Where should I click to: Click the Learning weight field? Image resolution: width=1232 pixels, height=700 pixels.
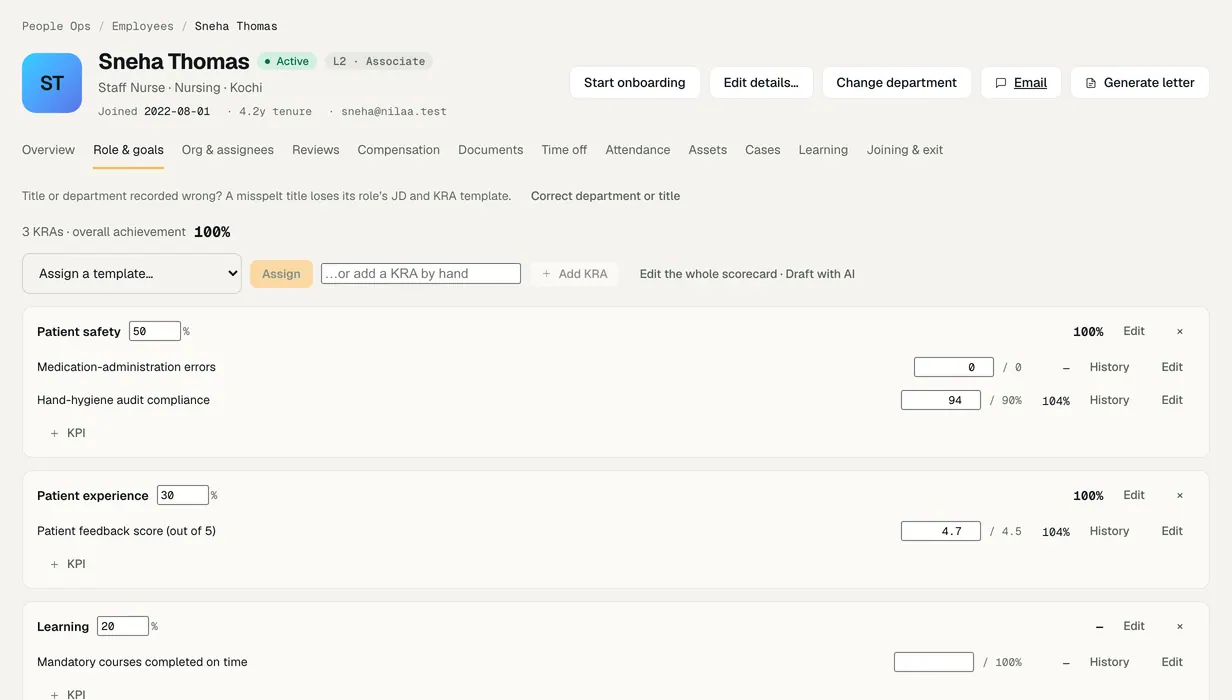[123, 626]
